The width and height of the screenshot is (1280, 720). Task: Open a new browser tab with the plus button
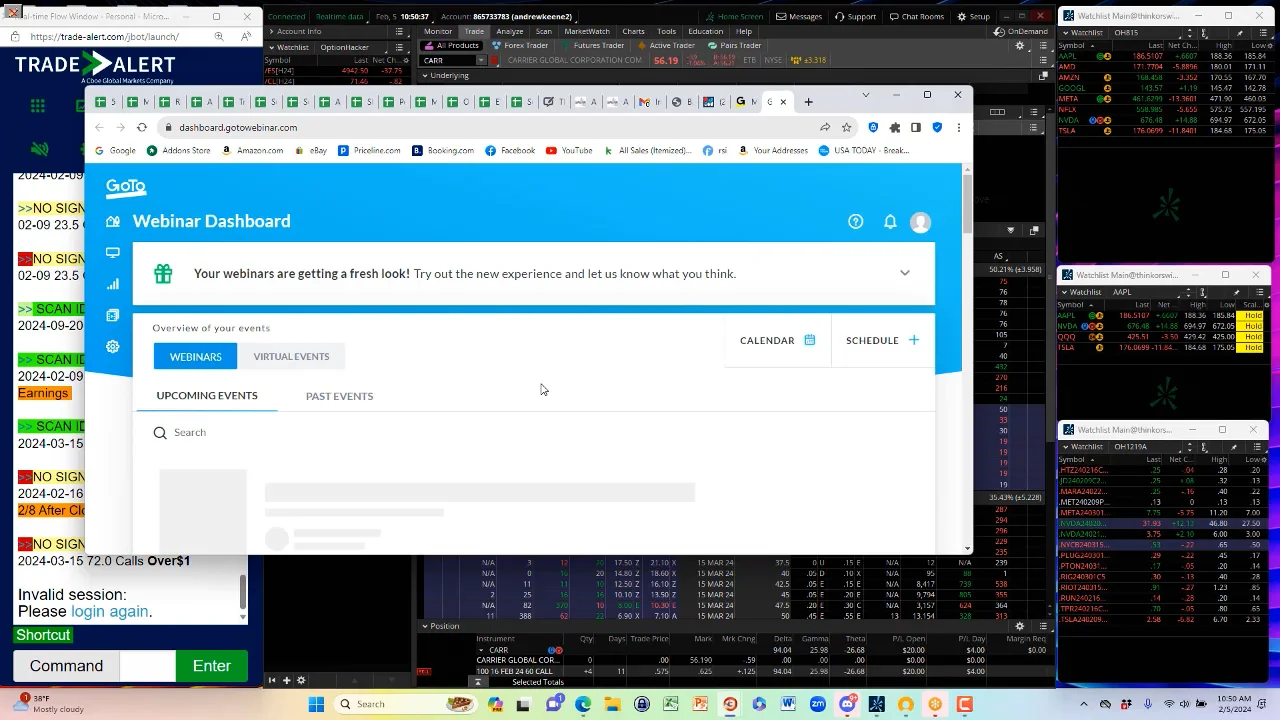pos(809,101)
